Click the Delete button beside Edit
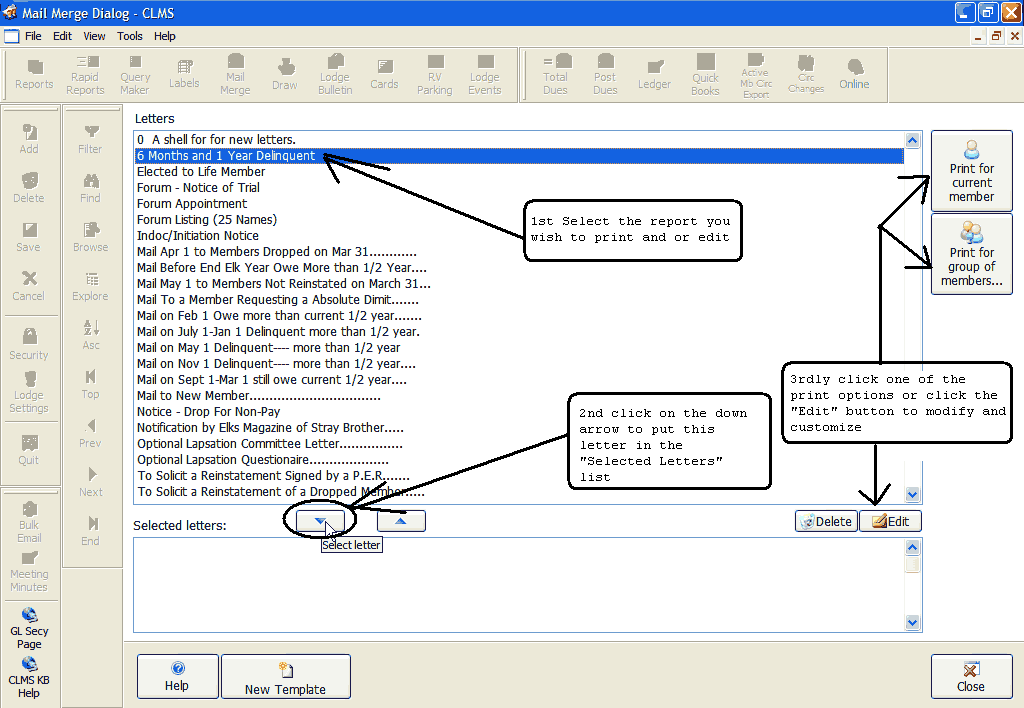 point(826,521)
